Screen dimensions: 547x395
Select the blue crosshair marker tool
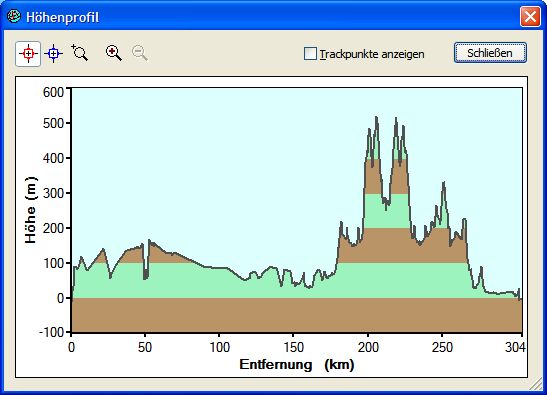[53, 54]
